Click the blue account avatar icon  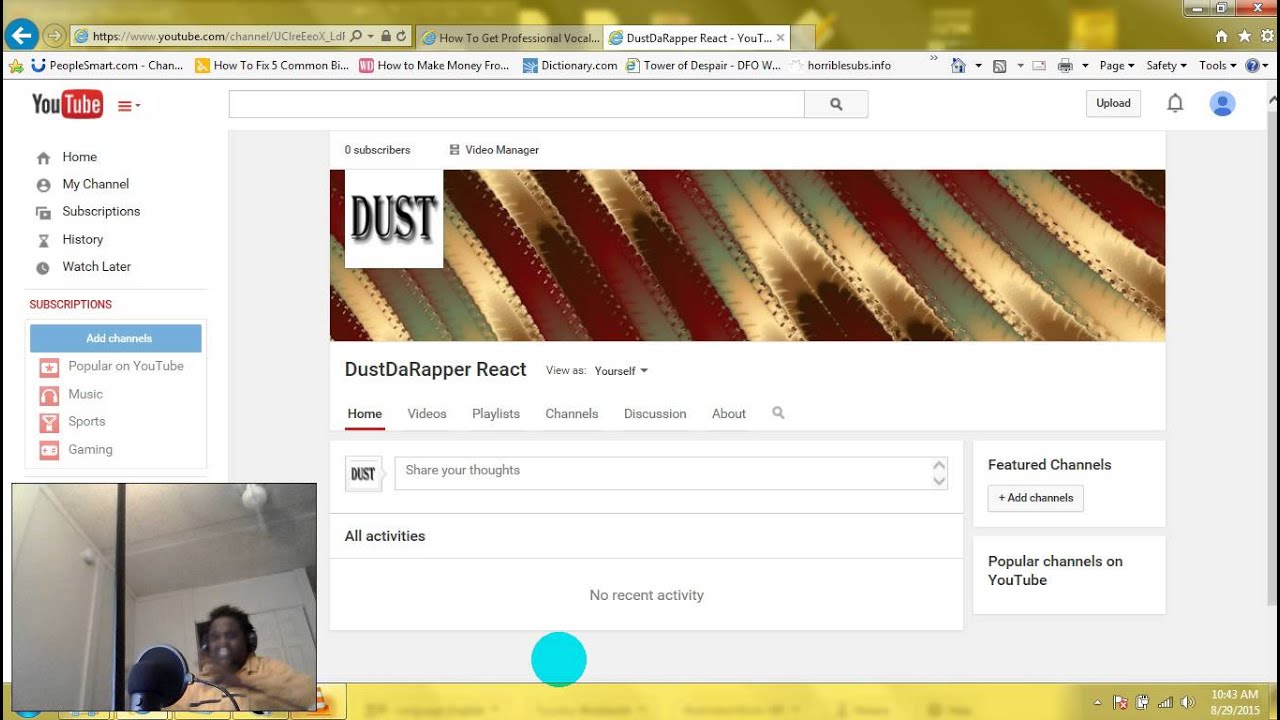pyautogui.click(x=1222, y=103)
